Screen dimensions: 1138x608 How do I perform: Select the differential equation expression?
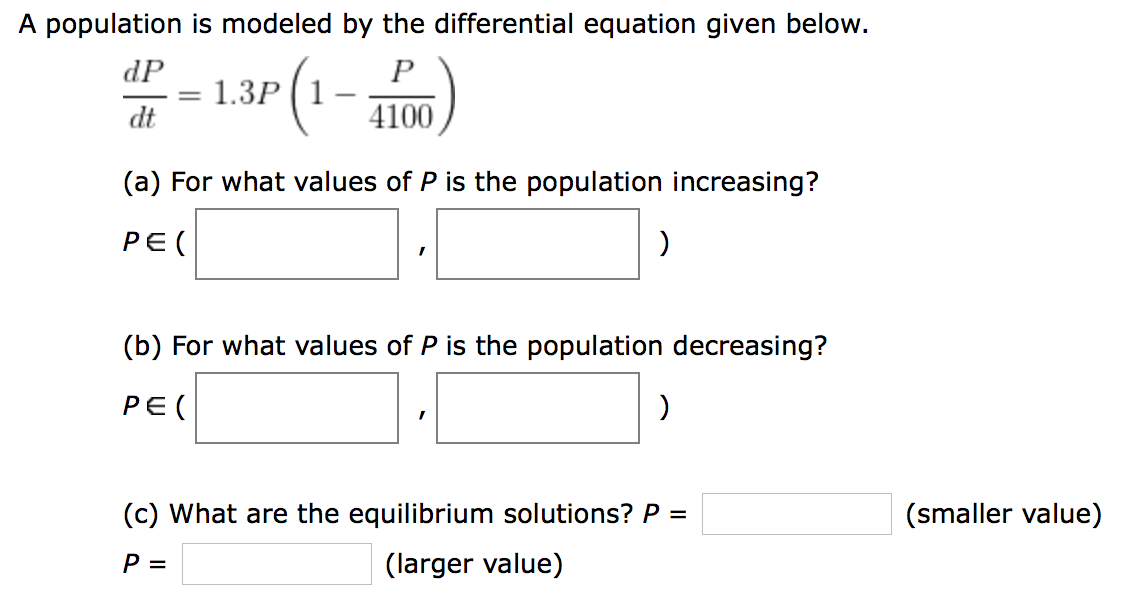[x=290, y=95]
